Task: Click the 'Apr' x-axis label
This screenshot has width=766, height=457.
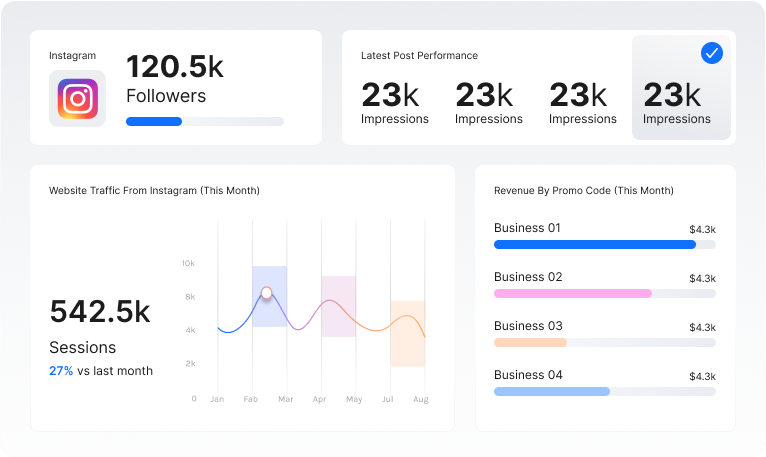Action: 319,399
